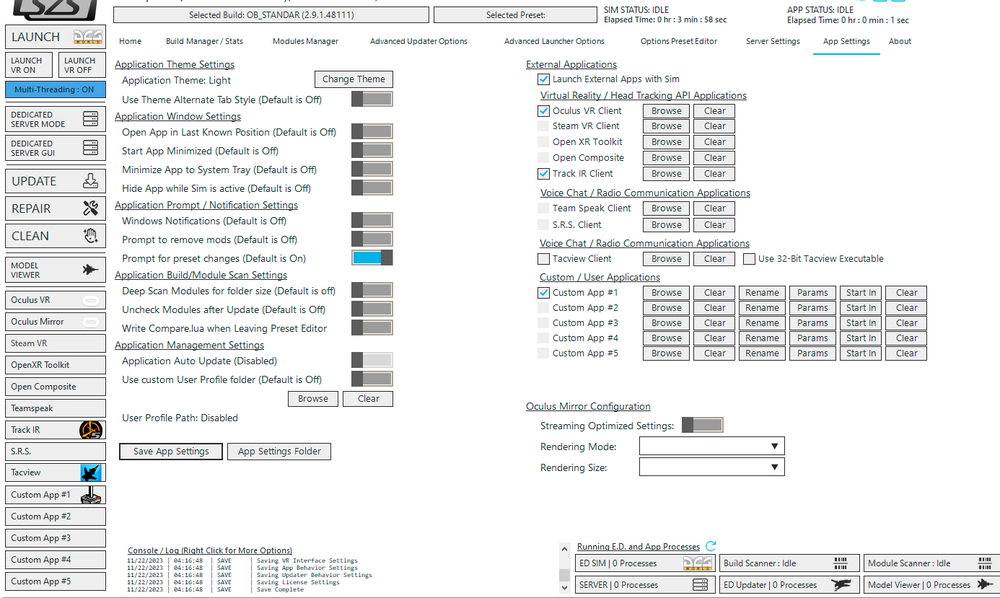
Task: Click Start In for Custom App #4
Action: tap(860, 339)
